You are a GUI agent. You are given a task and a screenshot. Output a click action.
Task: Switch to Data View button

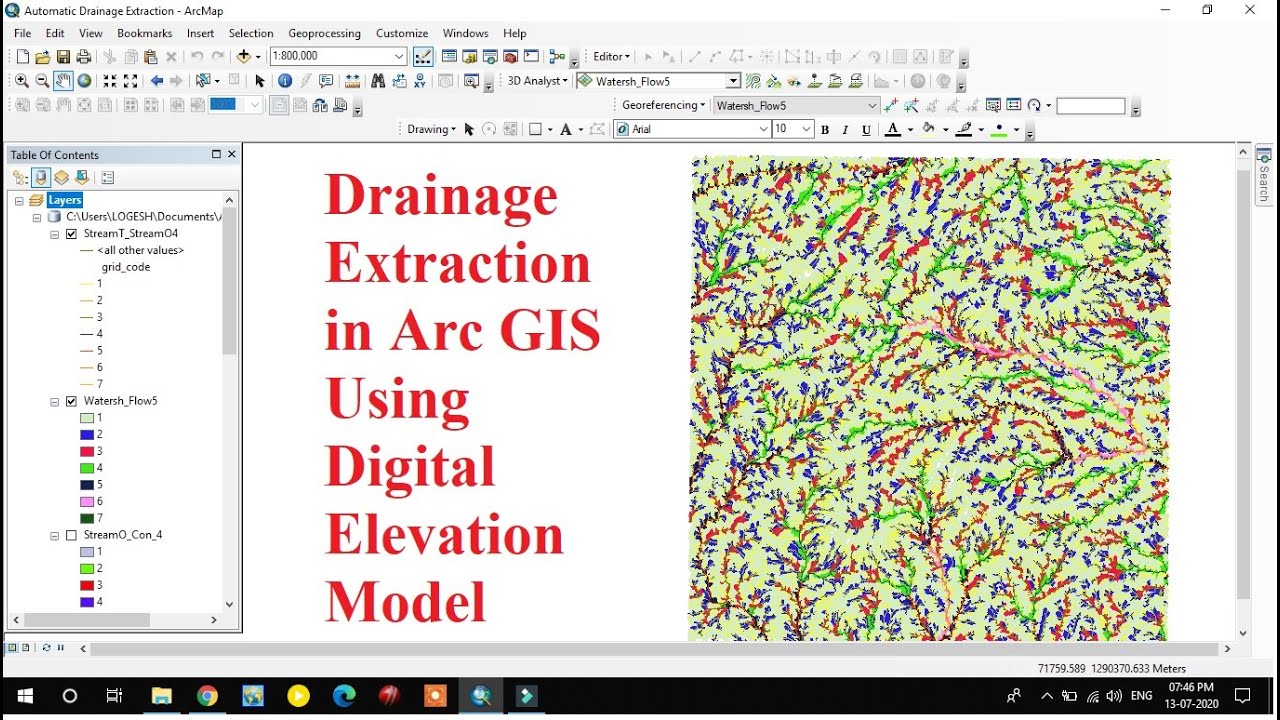click(x=13, y=648)
